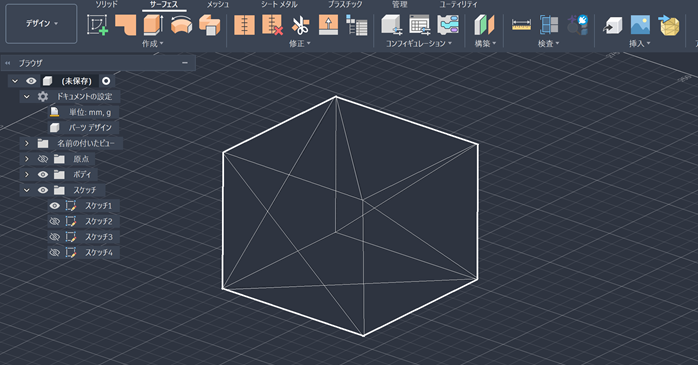Open the 構築 dropdown menu
698x365 pixels.
click(x=485, y=44)
